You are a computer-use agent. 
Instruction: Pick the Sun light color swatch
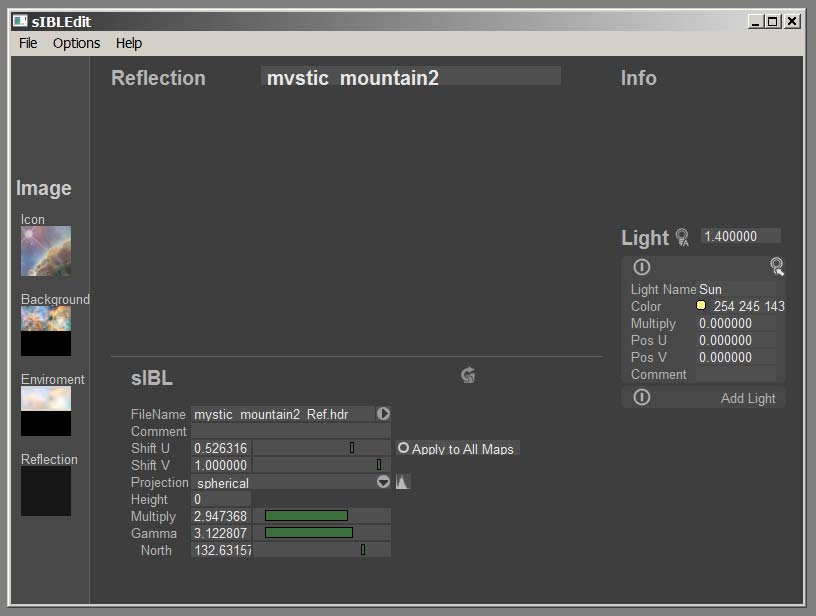(701, 305)
